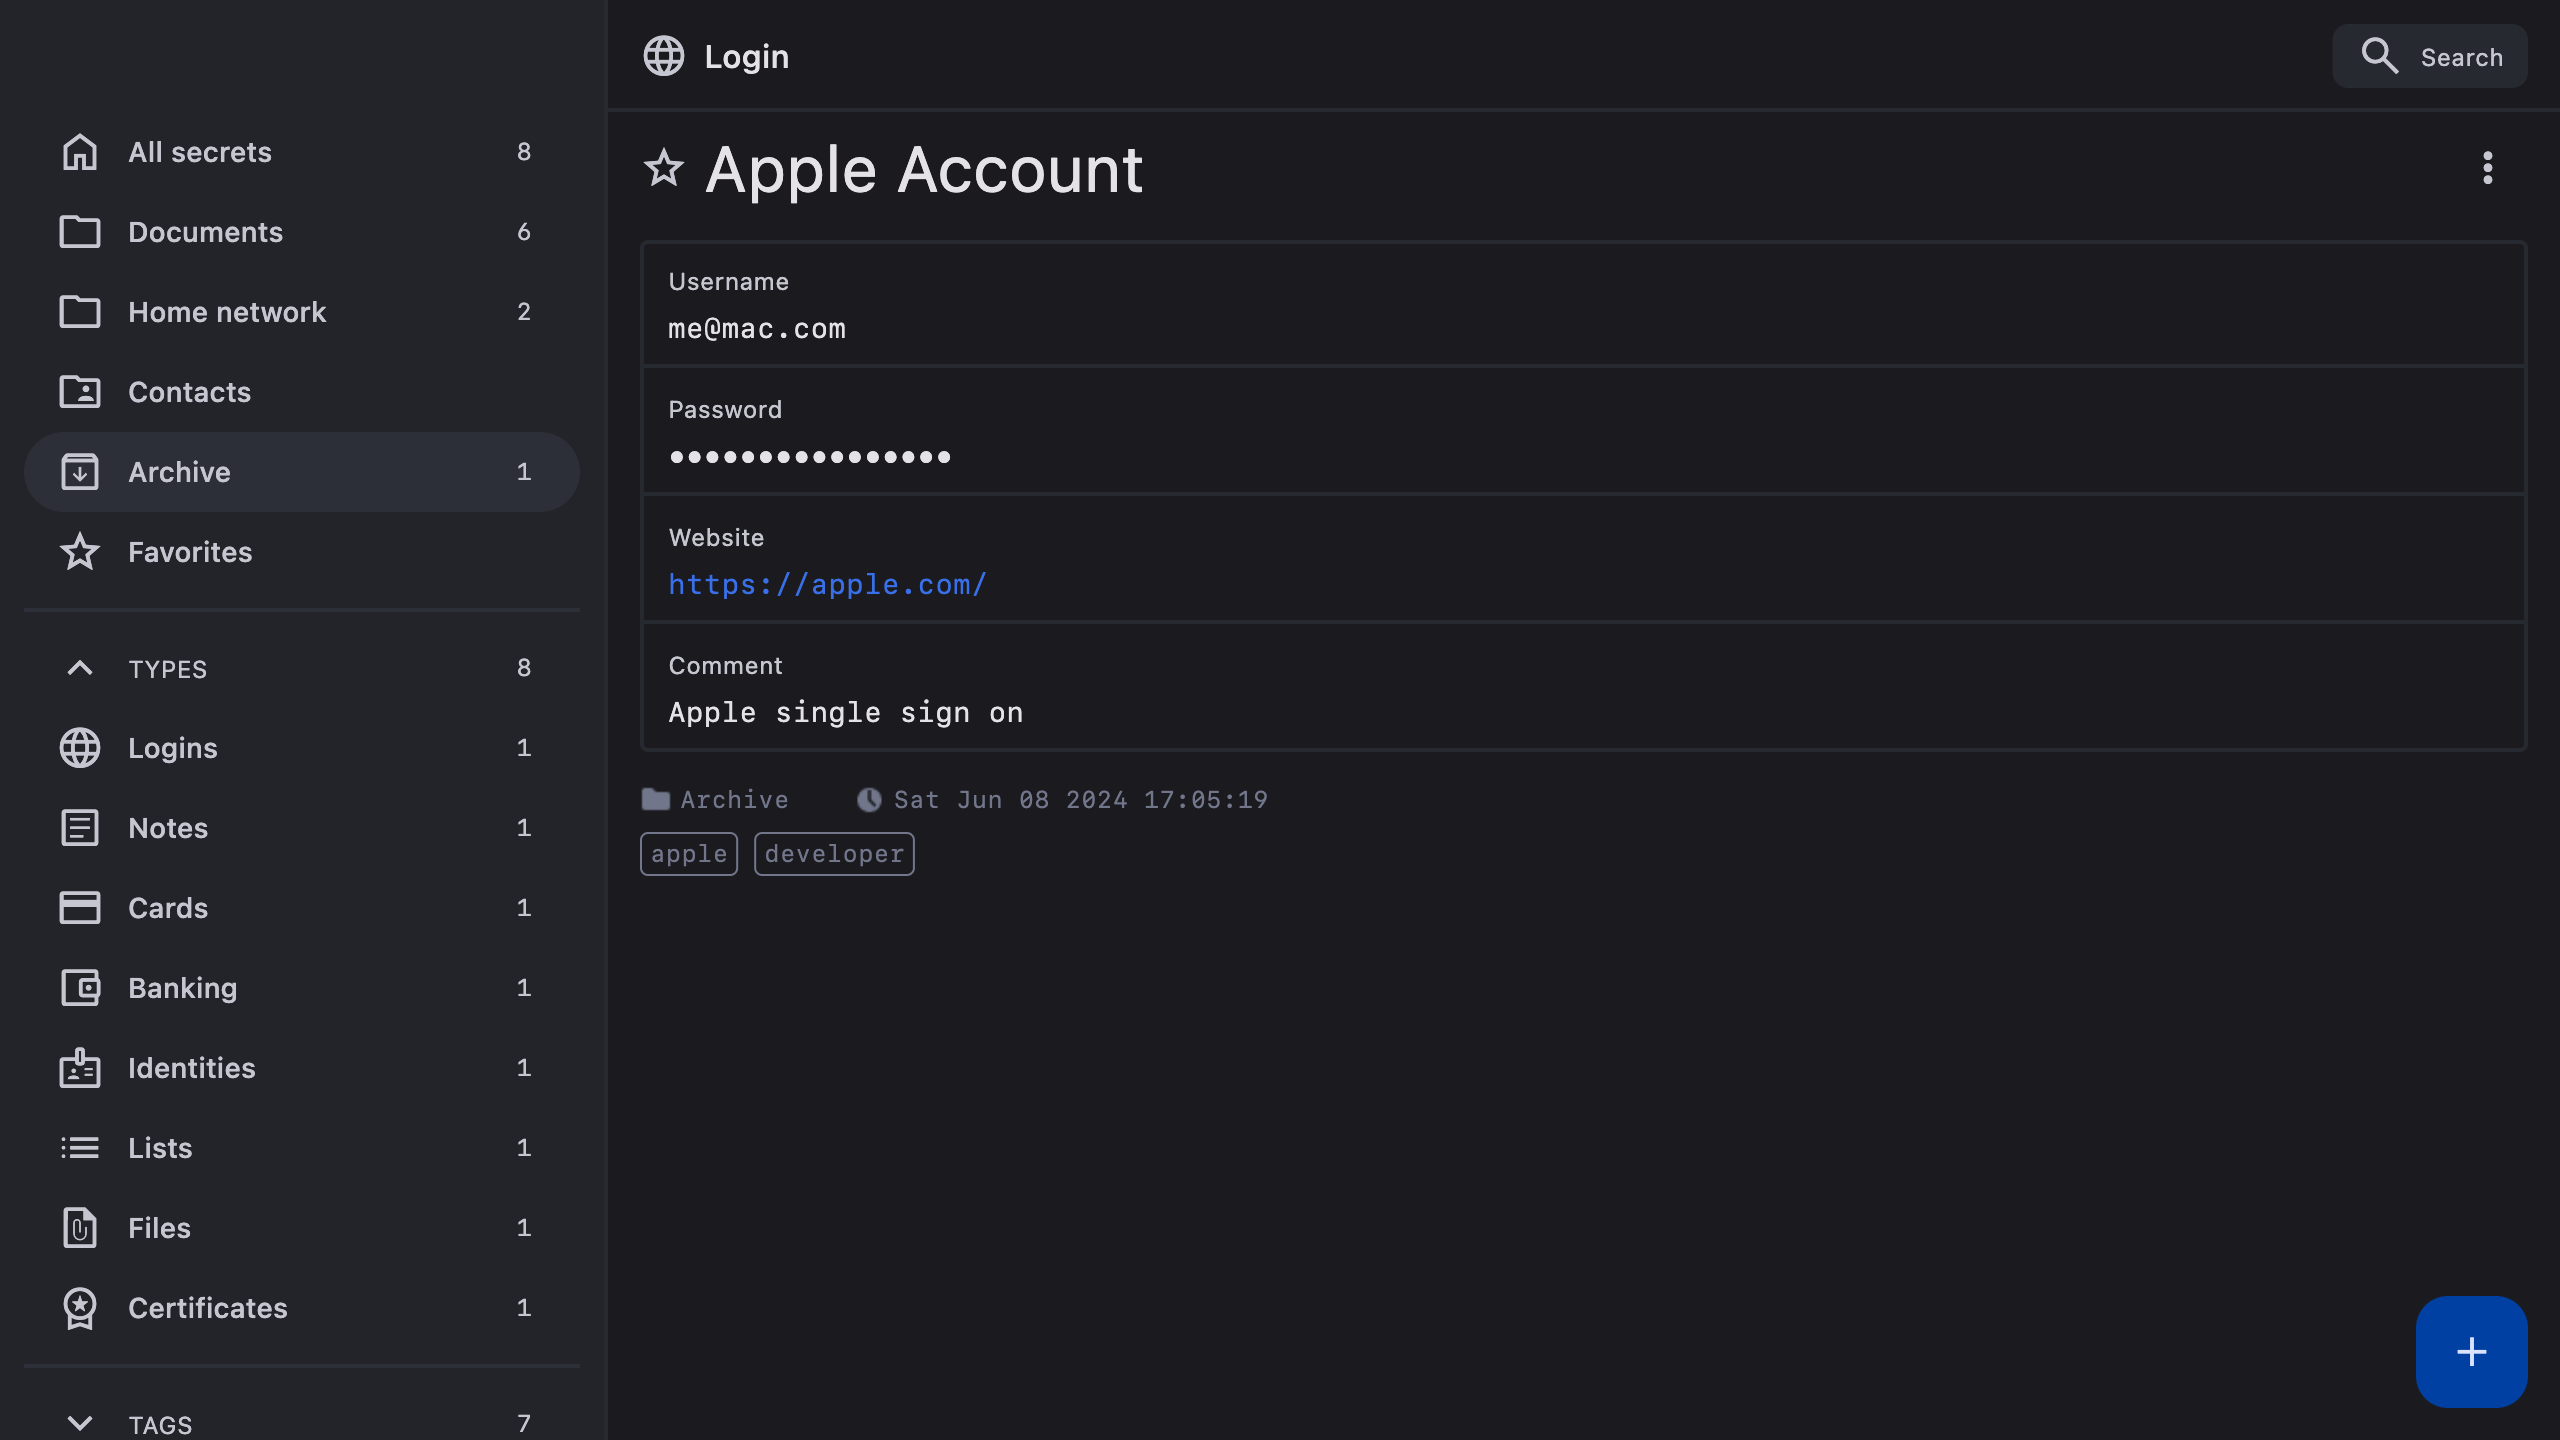Open the Favorites list
This screenshot has width=2560, height=1440.
tap(190, 552)
